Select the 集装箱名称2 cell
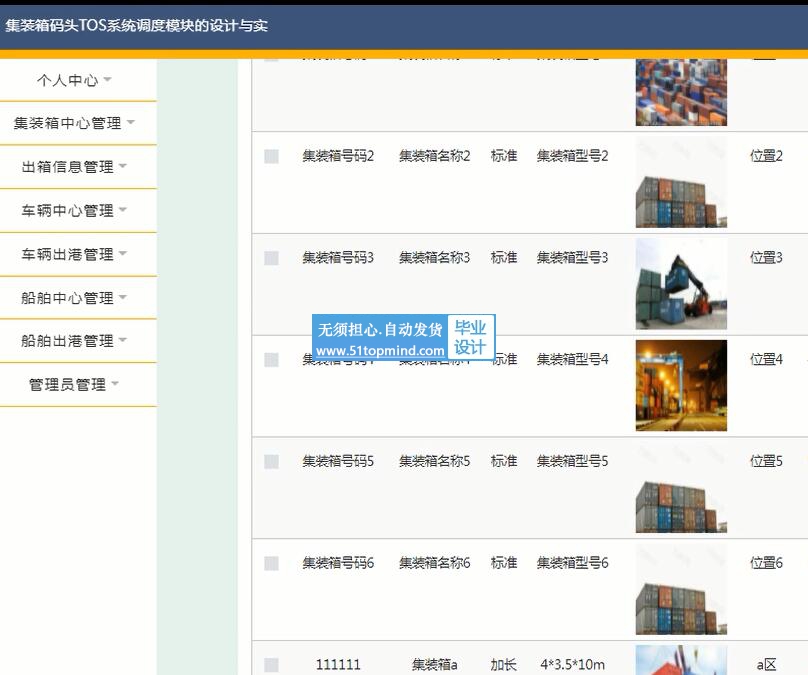Viewport: 808px width, 675px height. click(434, 156)
